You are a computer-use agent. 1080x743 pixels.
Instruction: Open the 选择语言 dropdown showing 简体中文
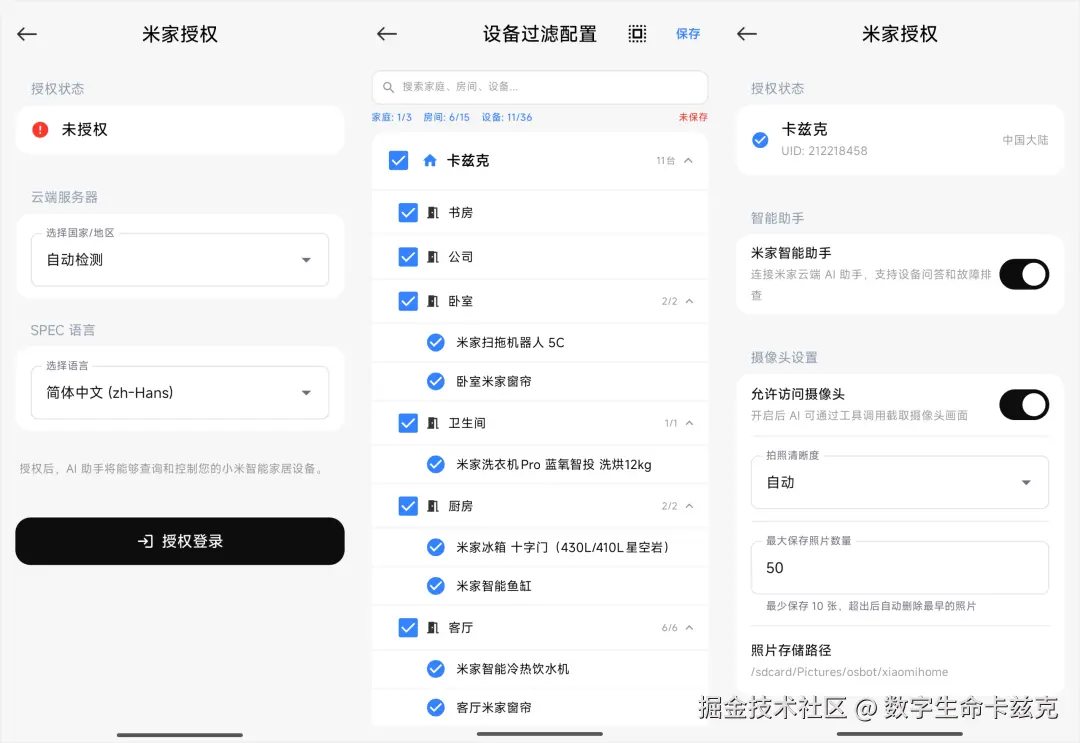click(180, 392)
